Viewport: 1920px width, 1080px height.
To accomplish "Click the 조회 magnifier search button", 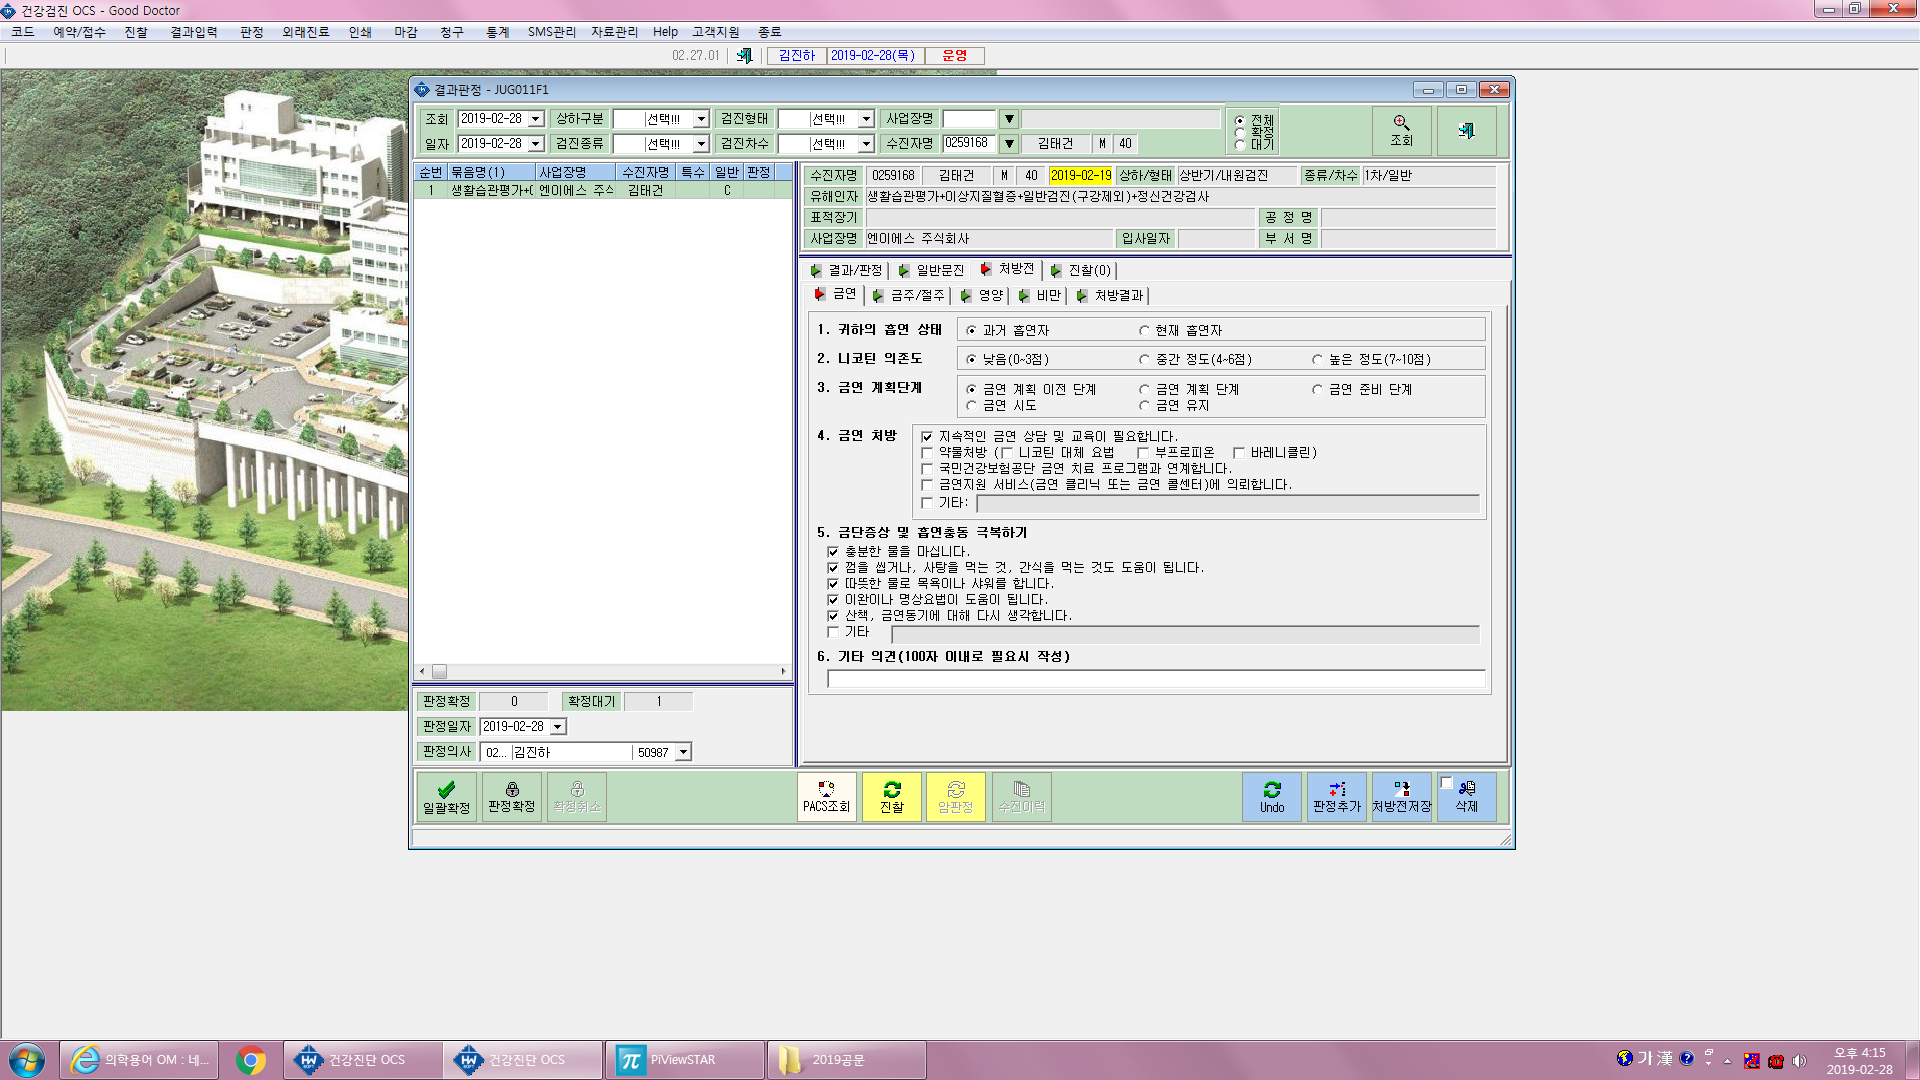I will point(1402,130).
